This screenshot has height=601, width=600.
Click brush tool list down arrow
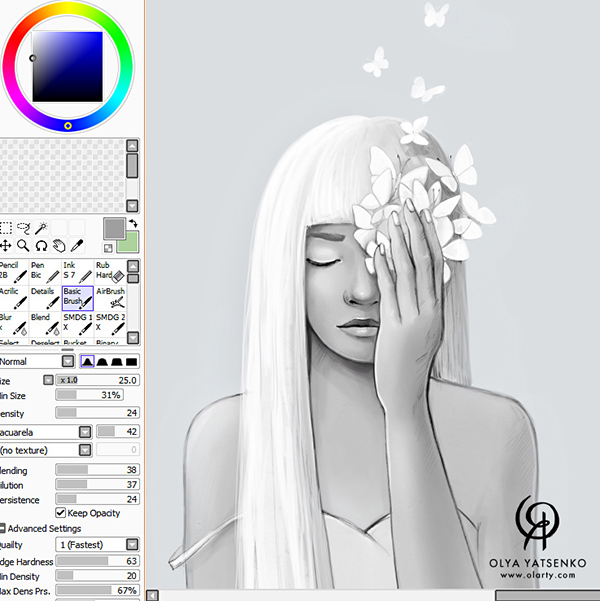click(x=133, y=338)
